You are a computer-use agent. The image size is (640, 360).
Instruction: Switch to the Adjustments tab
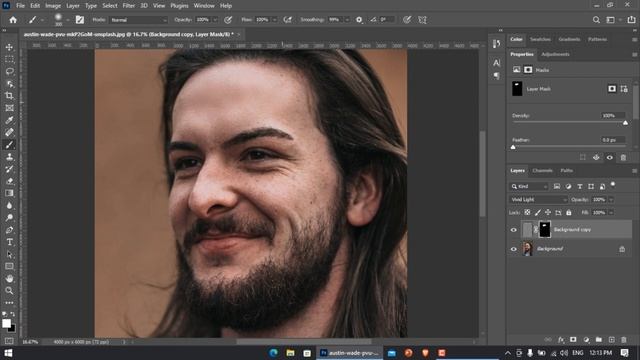tap(555, 54)
